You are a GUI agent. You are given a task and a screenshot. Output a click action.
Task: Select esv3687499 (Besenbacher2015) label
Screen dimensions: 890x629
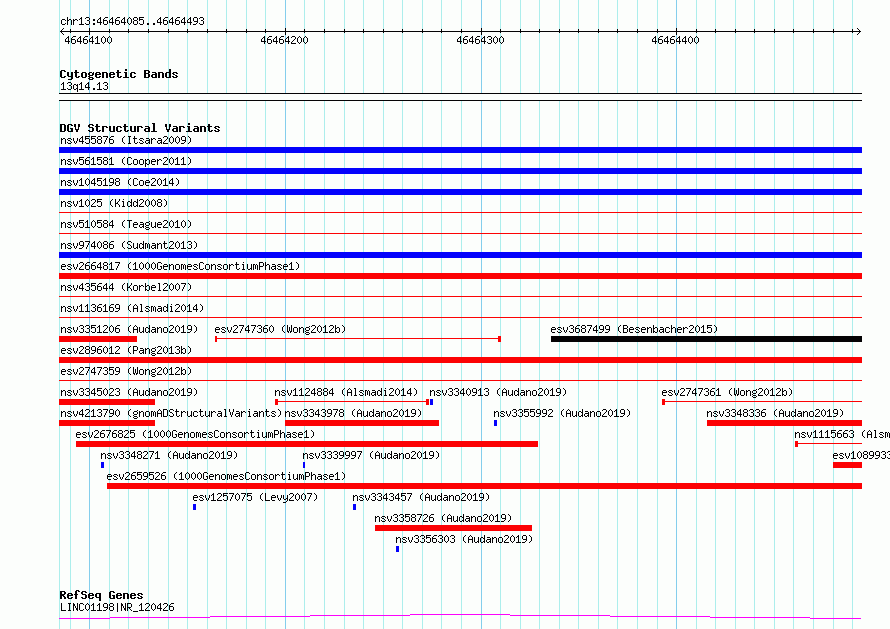pyautogui.click(x=634, y=329)
